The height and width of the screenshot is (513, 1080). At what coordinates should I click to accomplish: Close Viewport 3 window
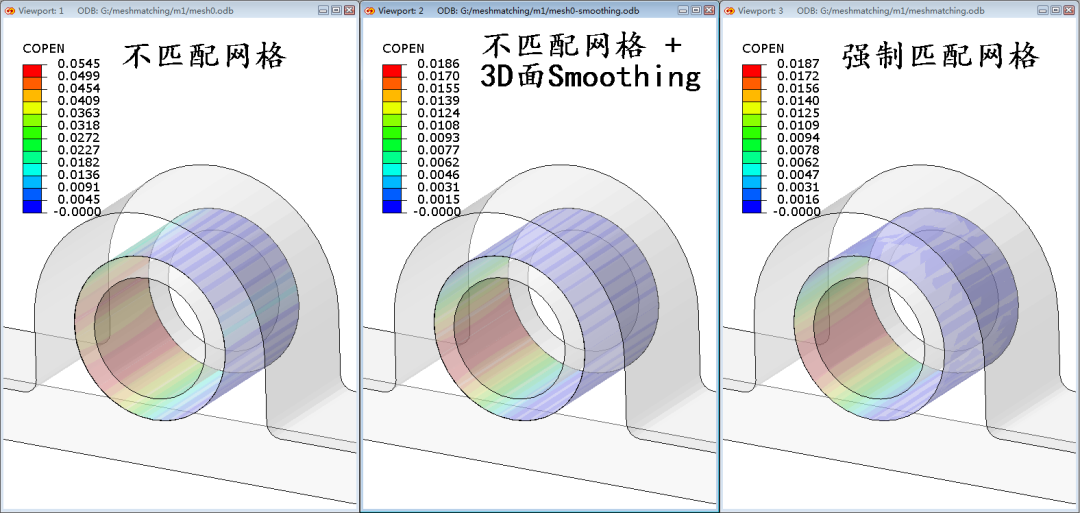[x=1068, y=10]
